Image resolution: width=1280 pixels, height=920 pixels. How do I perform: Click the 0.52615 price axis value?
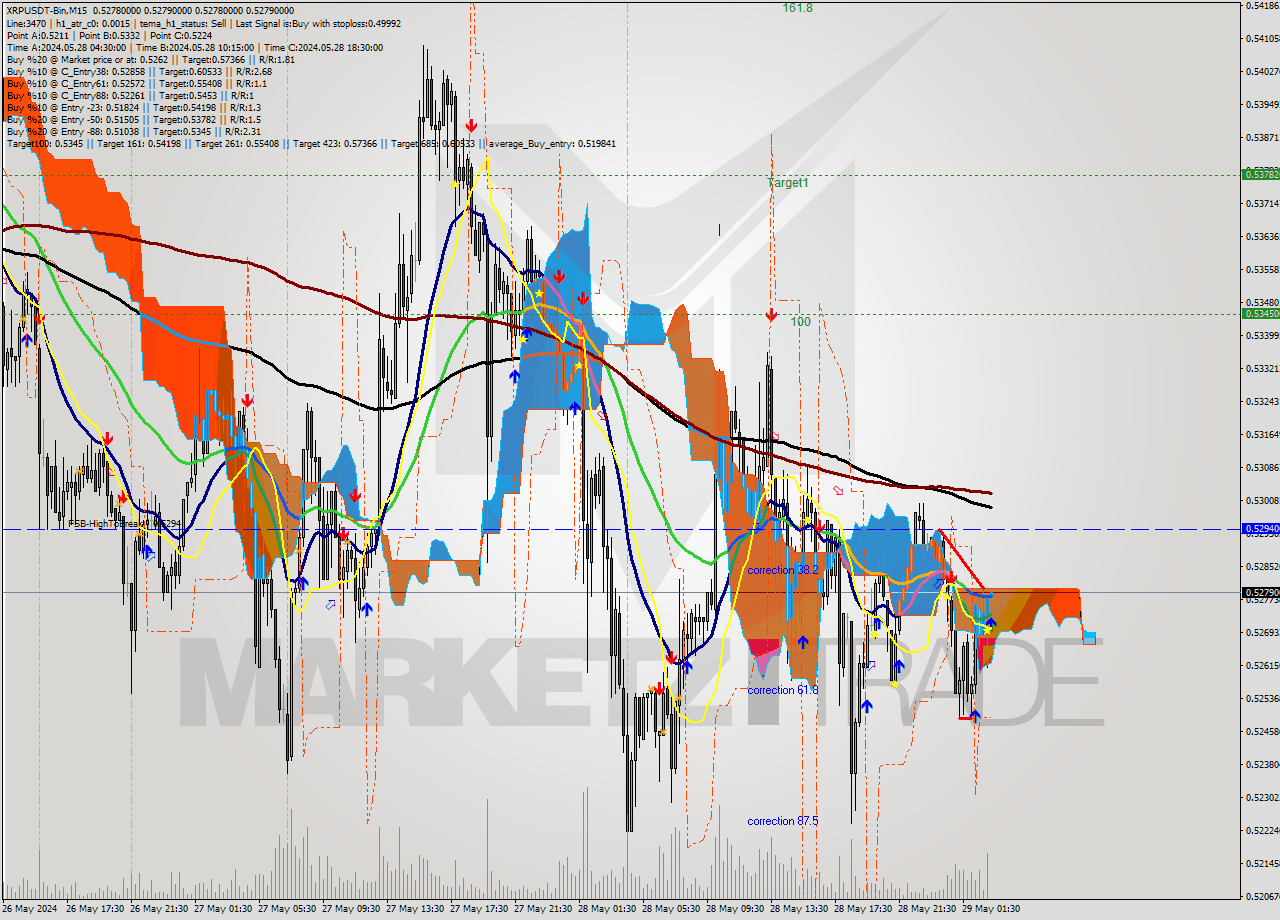[x=1261, y=666]
